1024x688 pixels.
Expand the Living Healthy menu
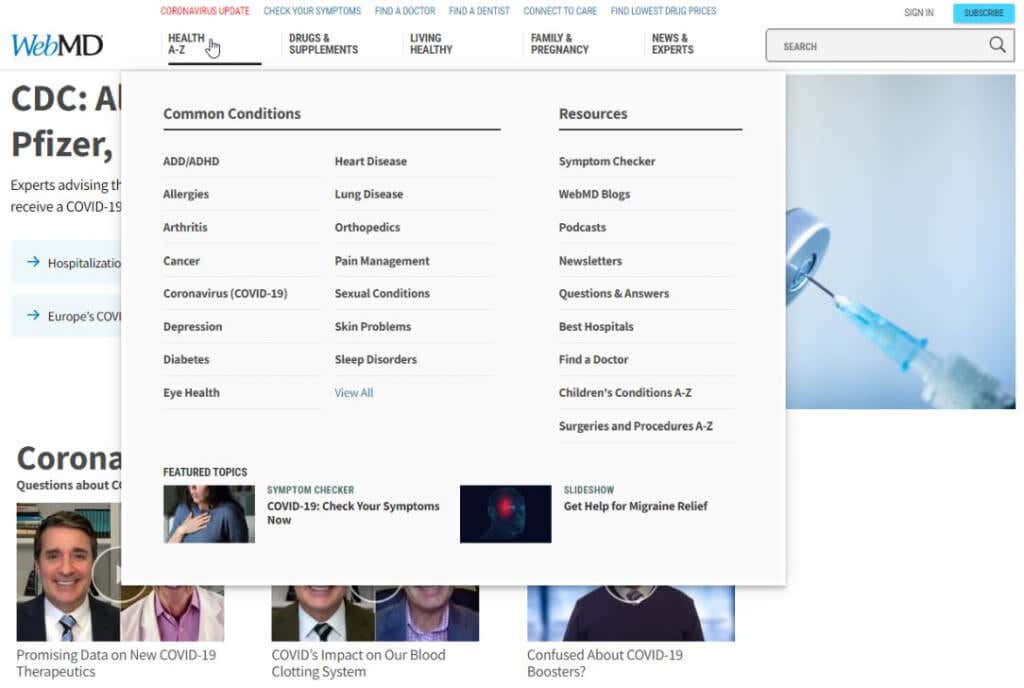click(431, 44)
